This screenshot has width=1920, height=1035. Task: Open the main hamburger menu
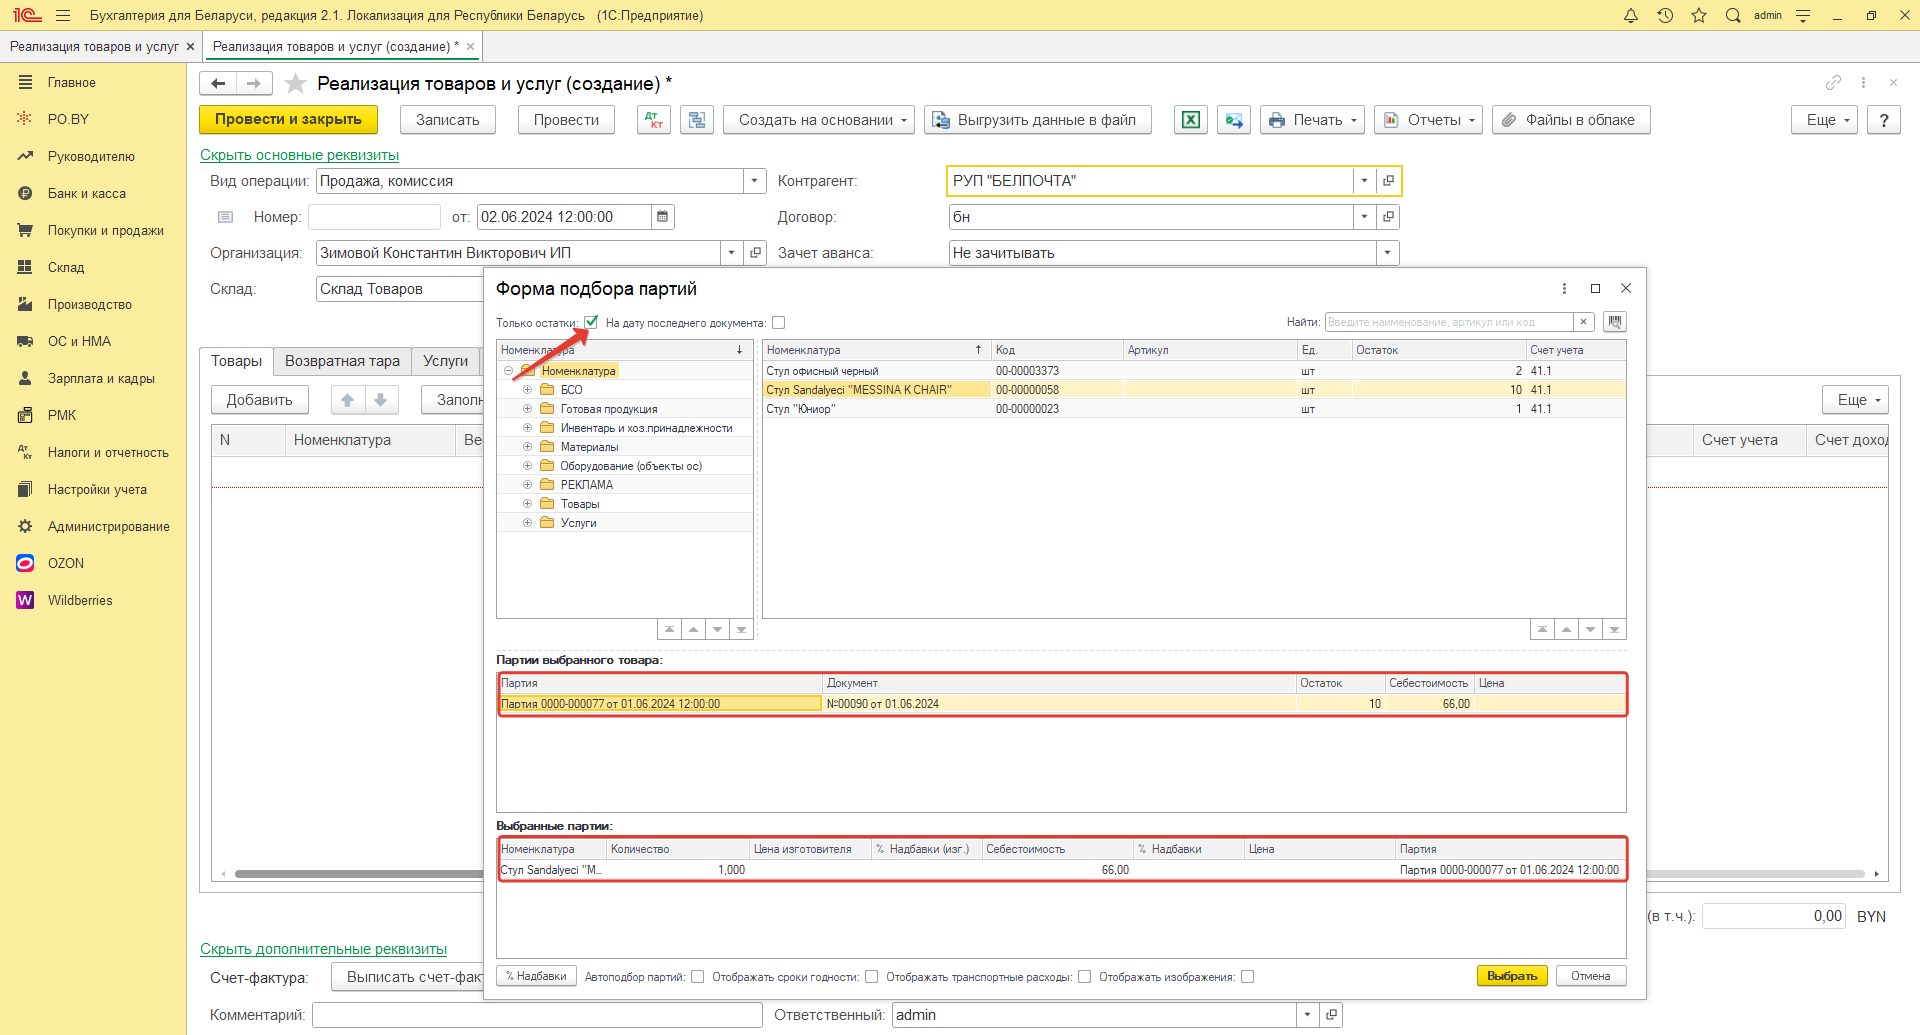tap(63, 15)
